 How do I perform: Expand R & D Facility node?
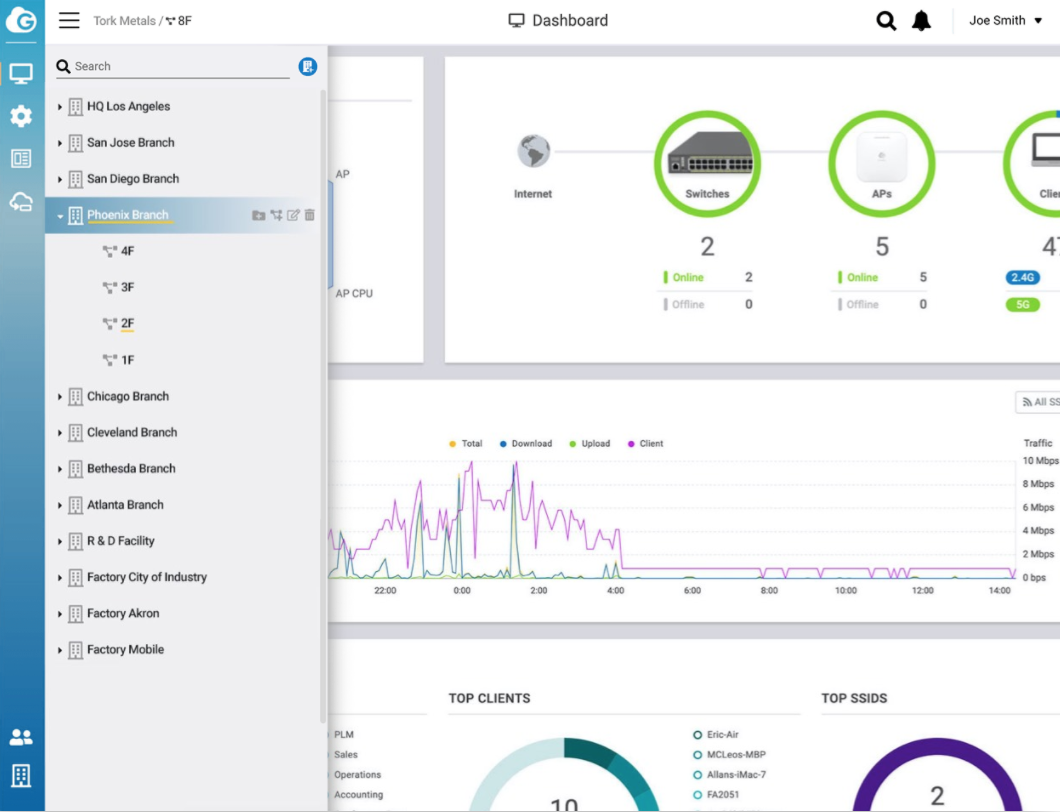(x=59, y=542)
